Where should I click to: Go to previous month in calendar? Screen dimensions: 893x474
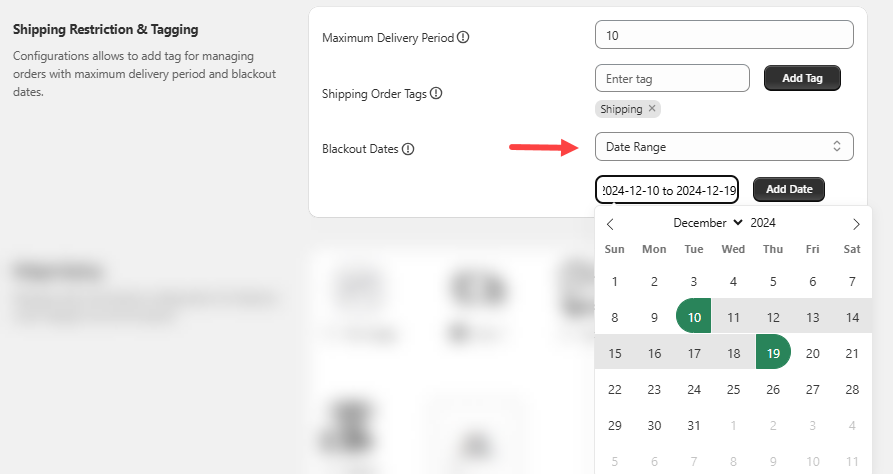tap(611, 224)
